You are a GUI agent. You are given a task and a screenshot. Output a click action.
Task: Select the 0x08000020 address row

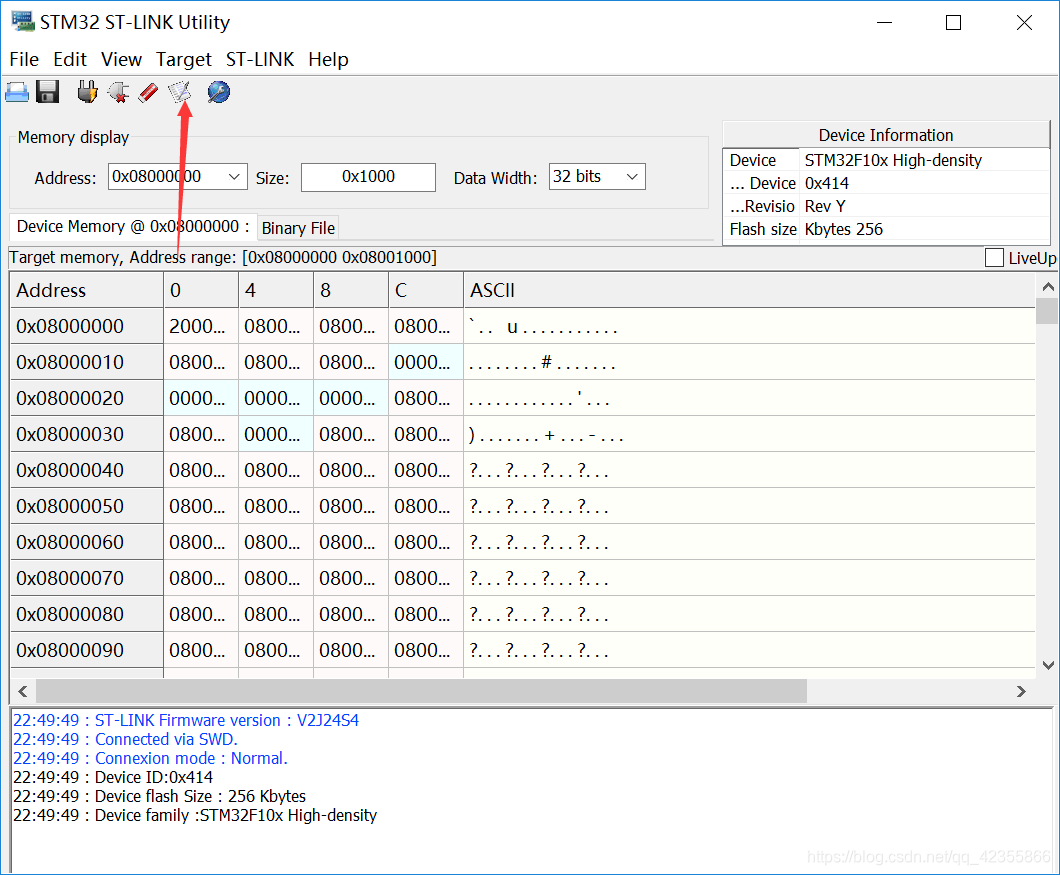[87, 398]
